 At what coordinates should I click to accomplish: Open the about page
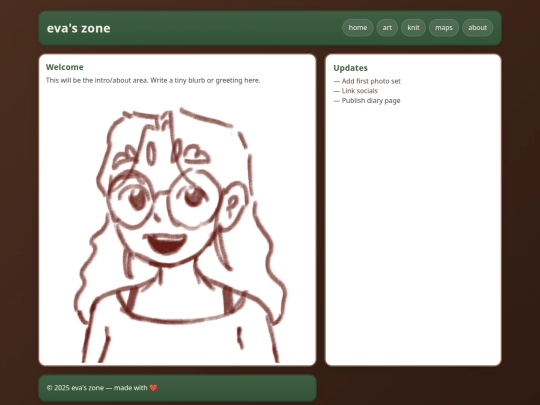(477, 28)
